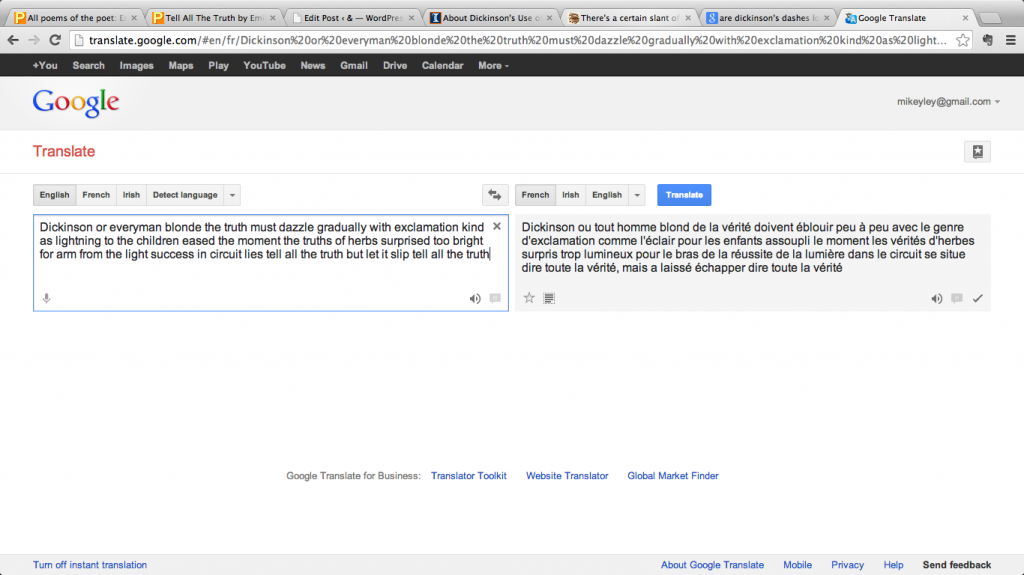This screenshot has height=575, width=1024.
Task: Open the Help footer link
Action: pos(893,565)
